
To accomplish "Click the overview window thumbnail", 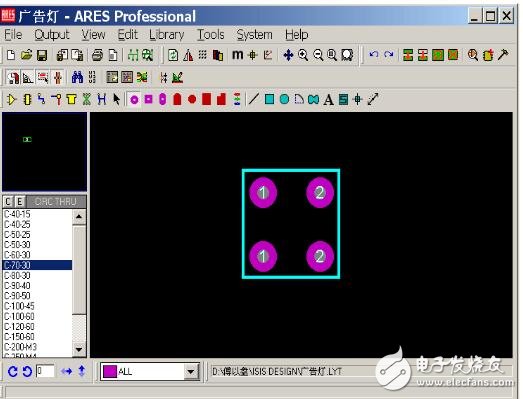I will [x=44, y=152].
